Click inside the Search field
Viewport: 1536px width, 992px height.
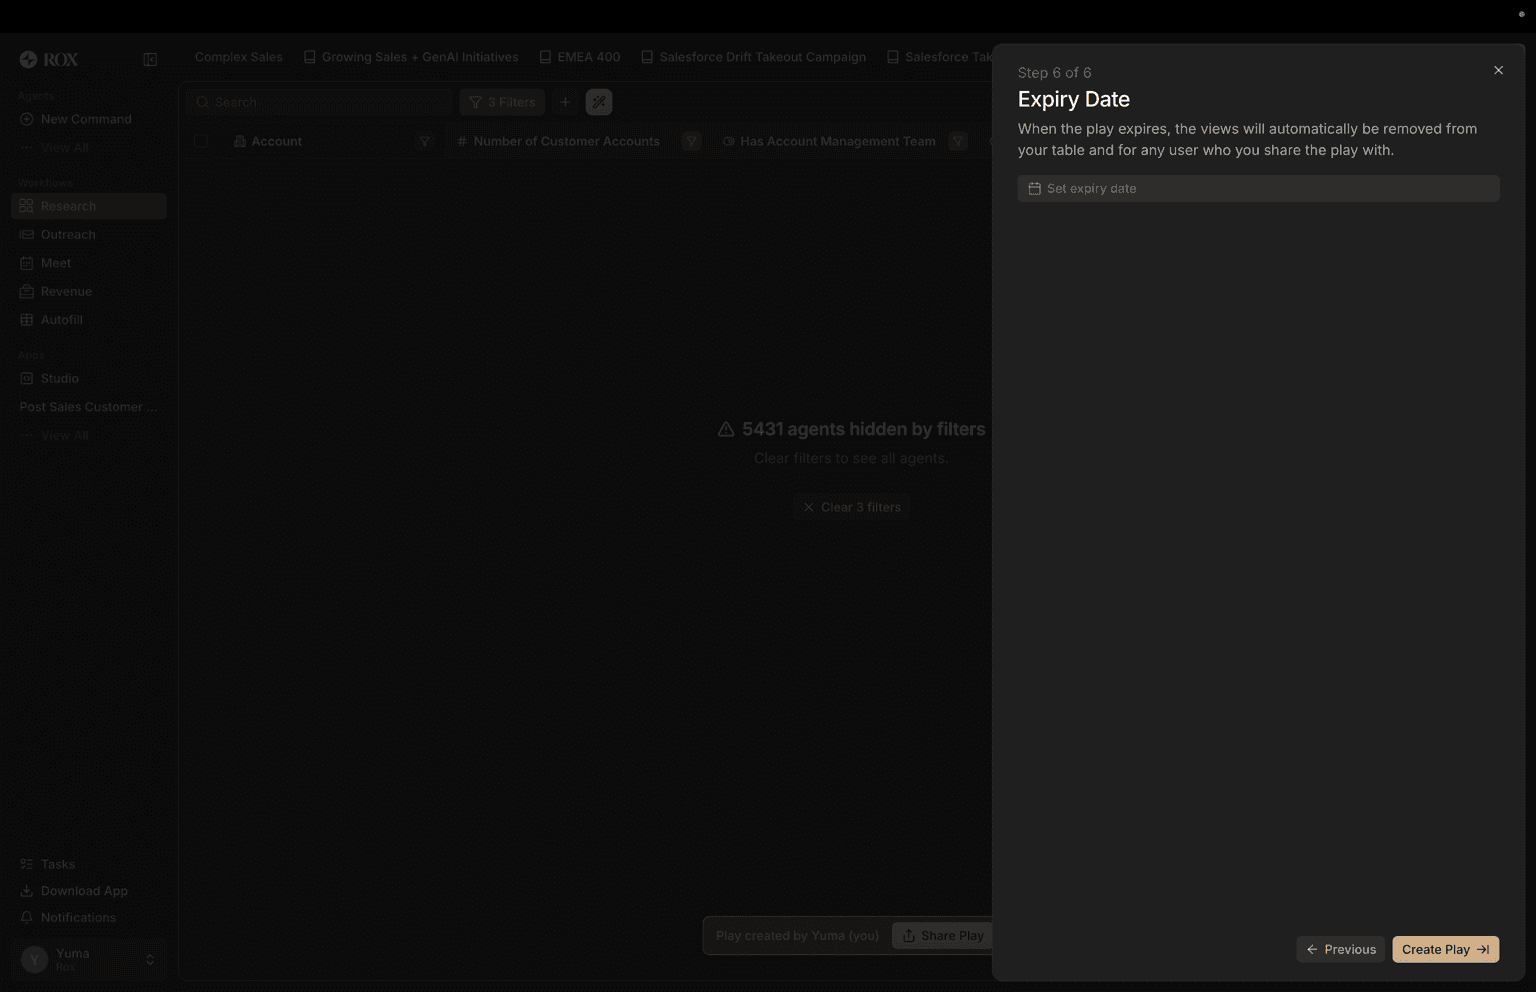[300, 101]
